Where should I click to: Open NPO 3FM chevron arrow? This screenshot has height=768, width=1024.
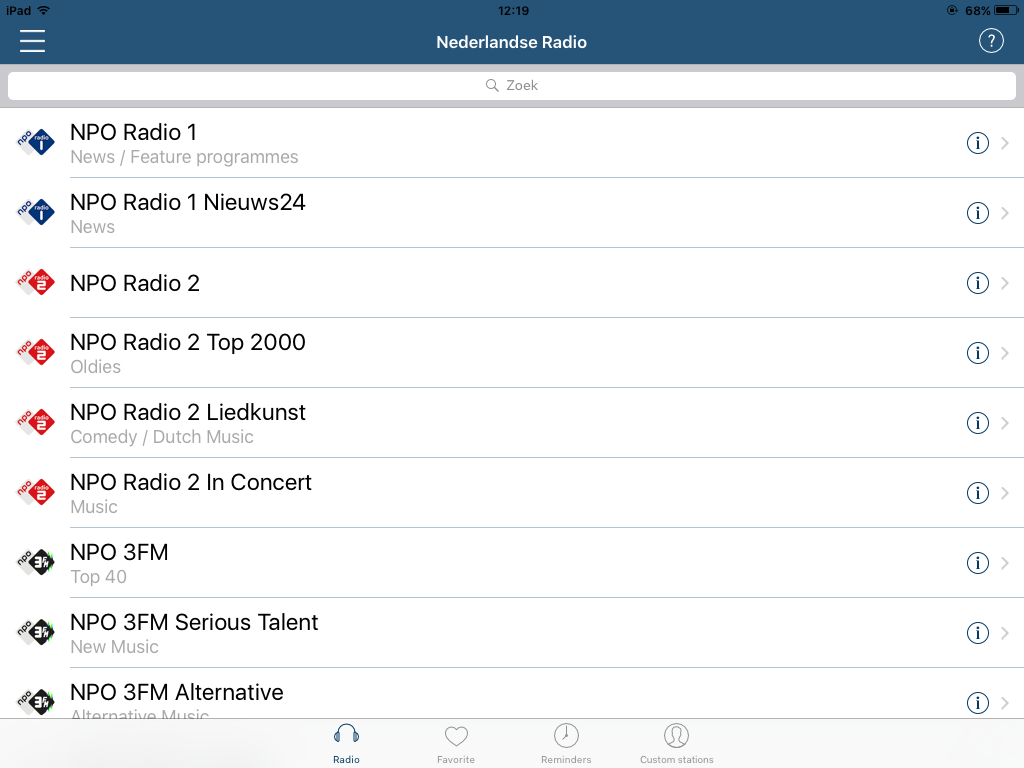tap(1005, 563)
